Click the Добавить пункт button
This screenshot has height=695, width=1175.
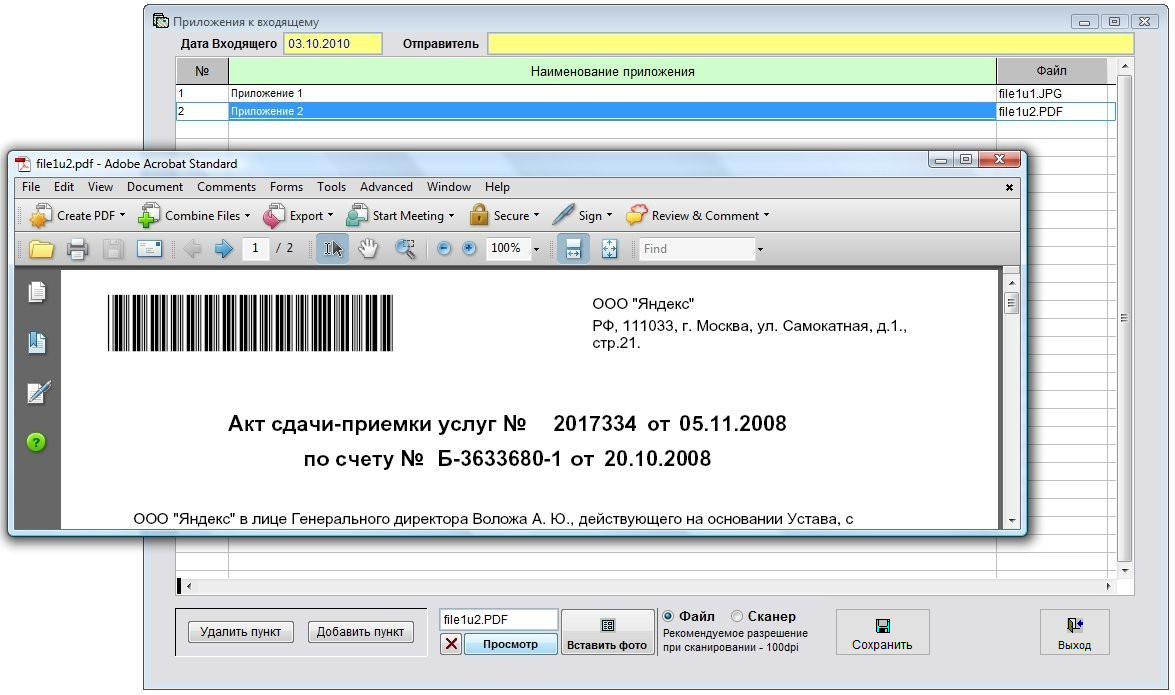pos(360,632)
